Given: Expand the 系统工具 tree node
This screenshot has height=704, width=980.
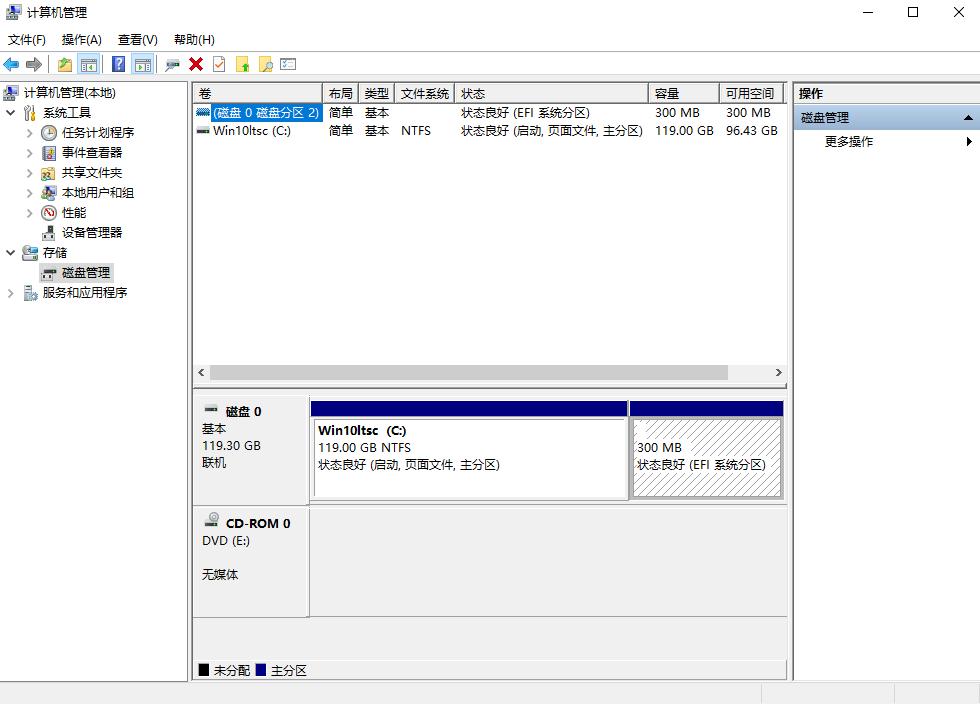Looking at the screenshot, I should coord(10,112).
